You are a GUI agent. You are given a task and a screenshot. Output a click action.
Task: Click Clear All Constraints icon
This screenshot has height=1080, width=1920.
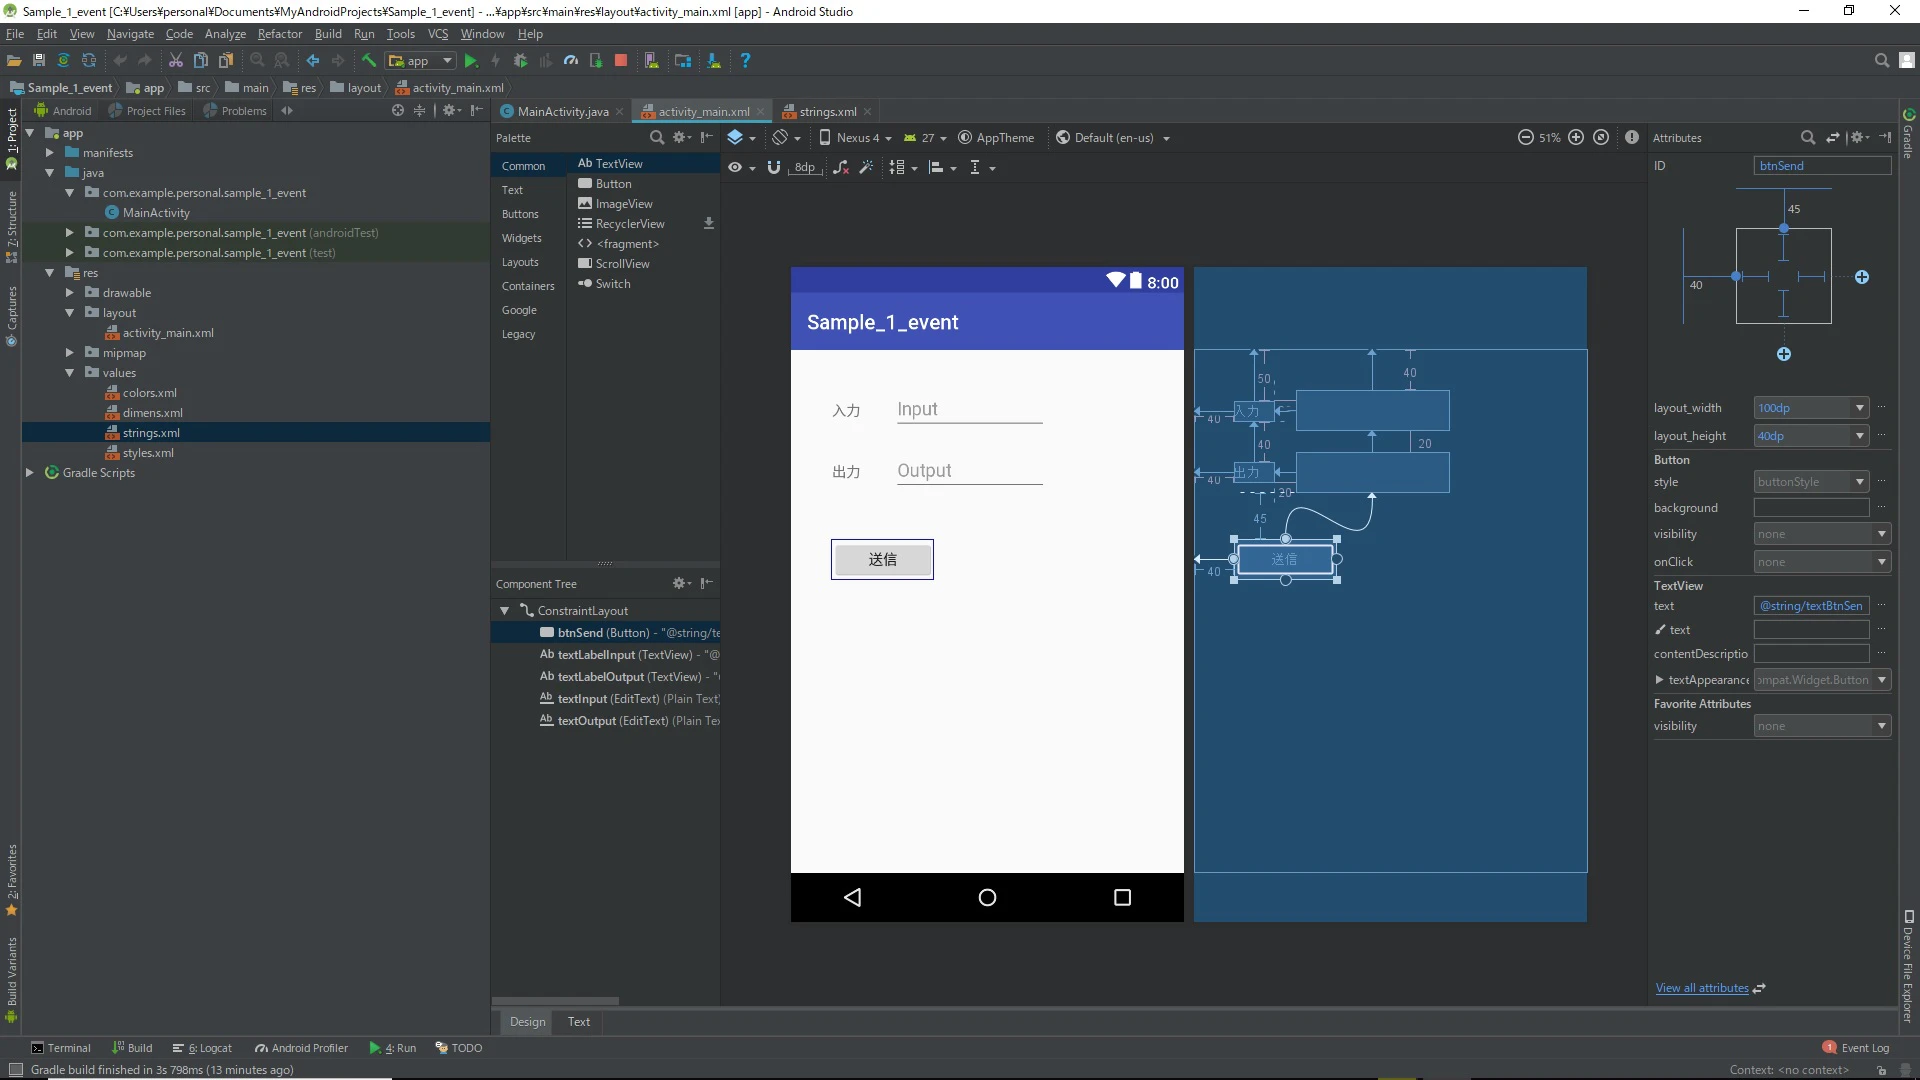[x=841, y=167]
